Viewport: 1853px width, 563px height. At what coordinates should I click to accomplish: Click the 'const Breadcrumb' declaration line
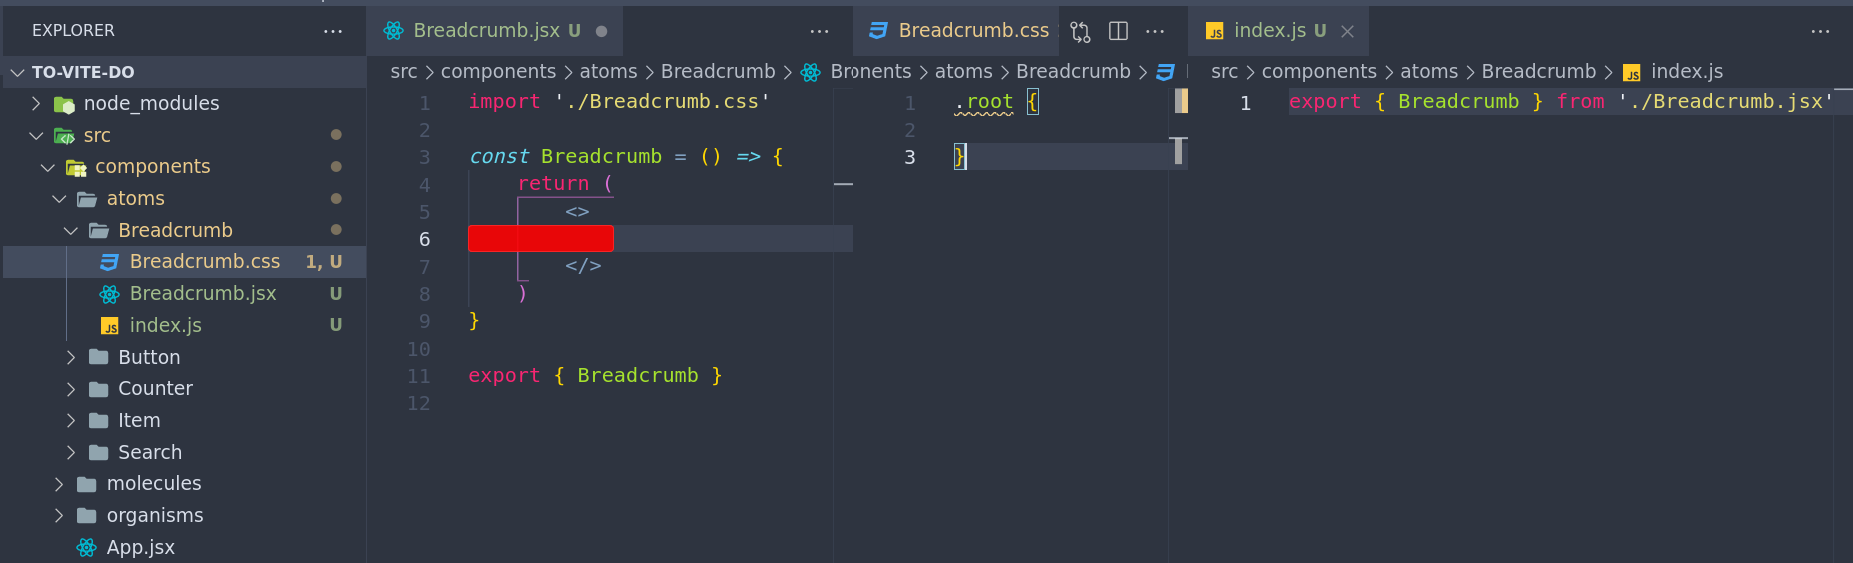626,157
